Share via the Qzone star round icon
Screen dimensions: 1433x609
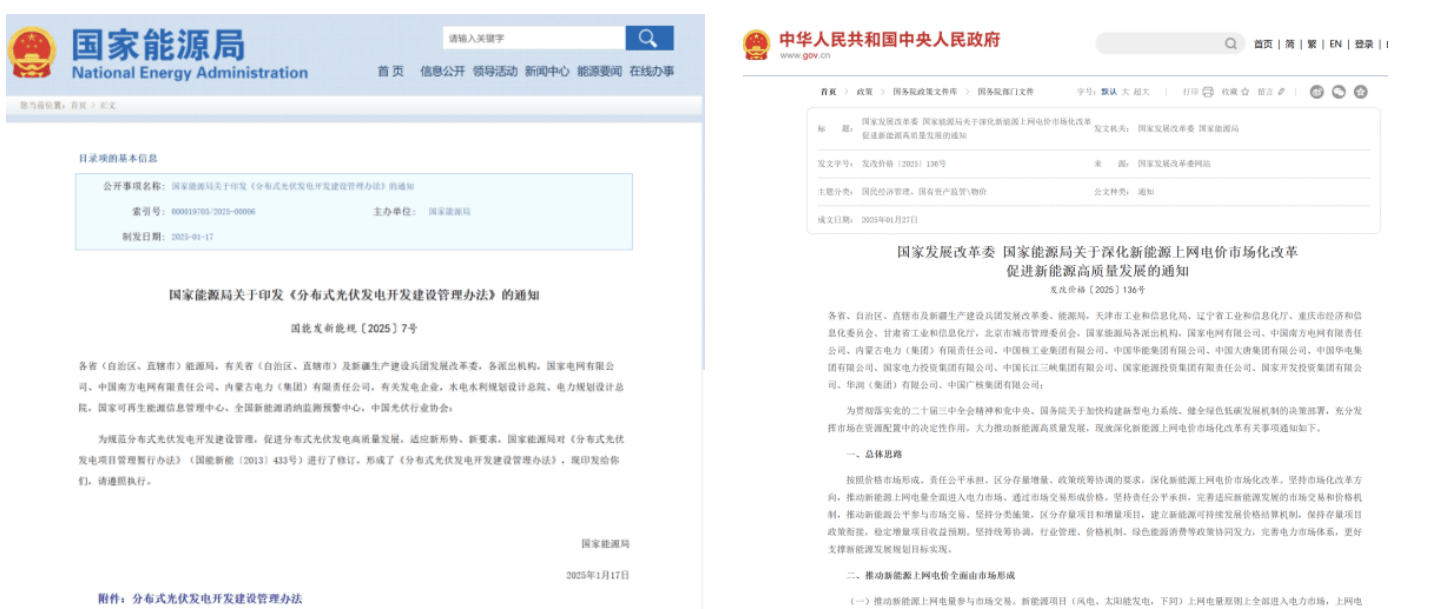tap(1360, 92)
